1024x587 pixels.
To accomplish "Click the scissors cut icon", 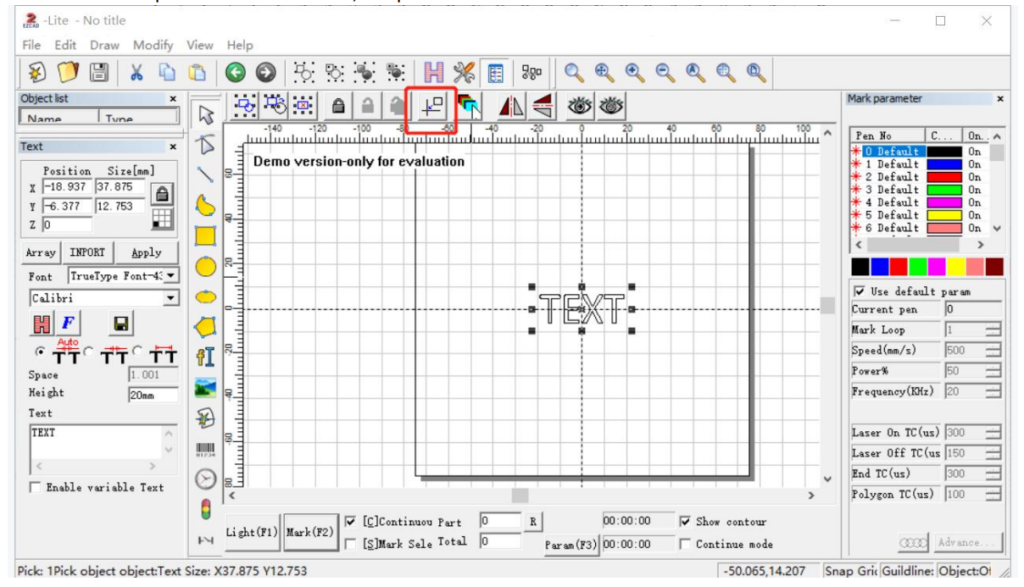I will point(136,72).
